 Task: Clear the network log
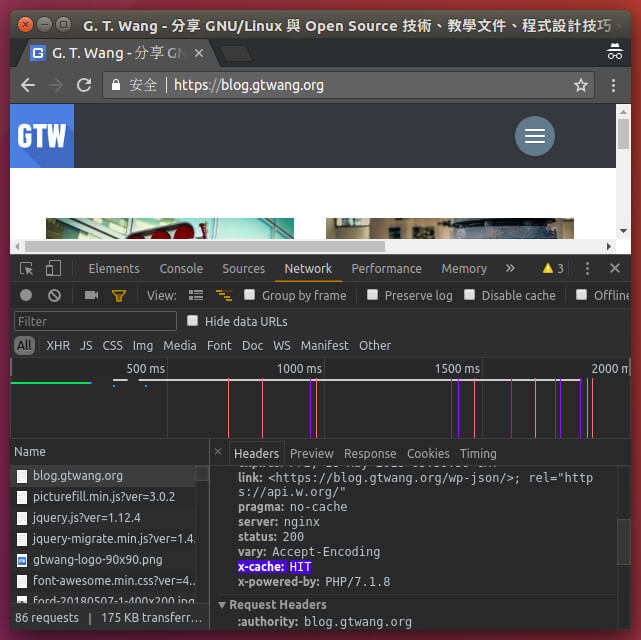pyautogui.click(x=54, y=295)
